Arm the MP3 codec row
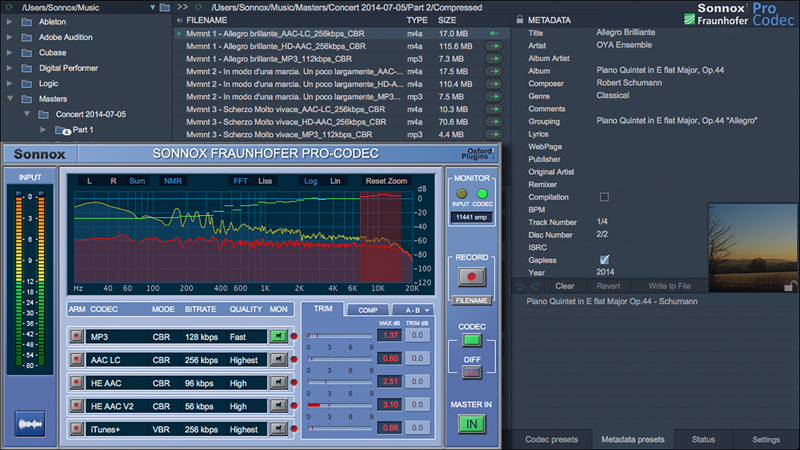The height and width of the screenshot is (450, 800). tap(77, 336)
